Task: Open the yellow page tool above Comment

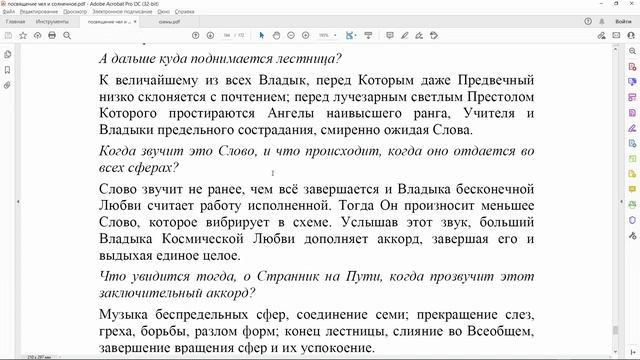Action: point(632,174)
